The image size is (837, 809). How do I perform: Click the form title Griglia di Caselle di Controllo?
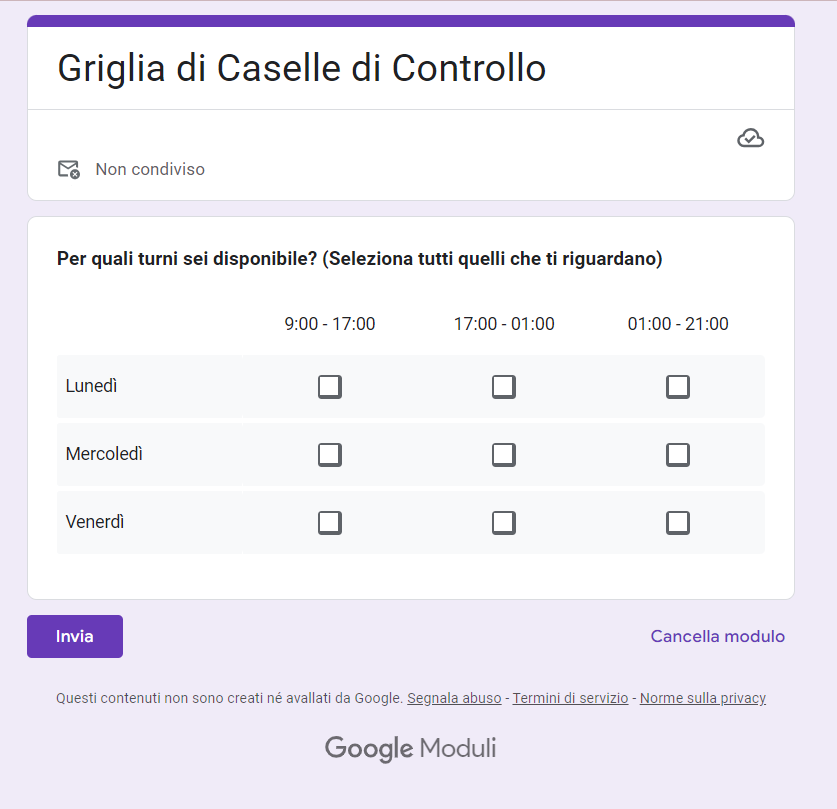tap(301, 68)
